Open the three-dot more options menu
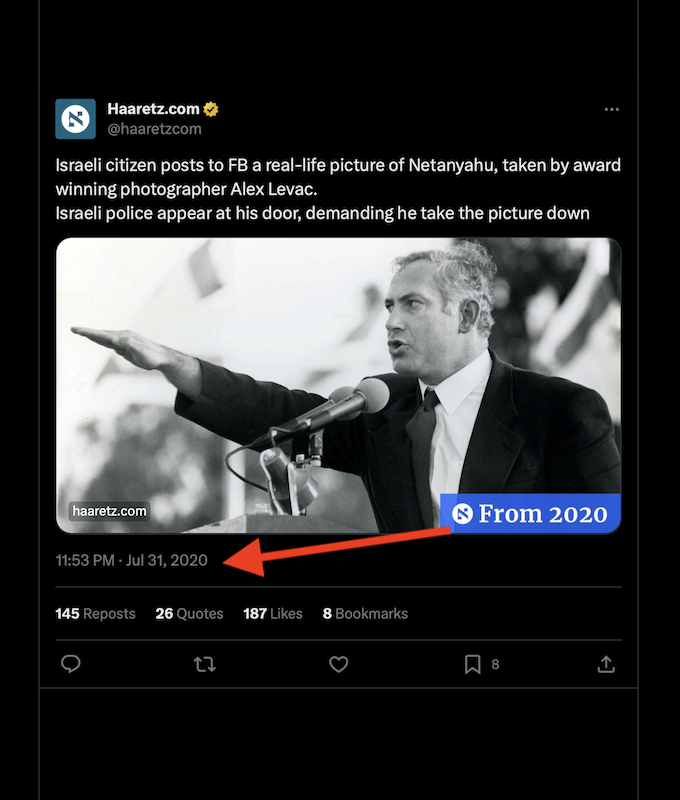The width and height of the screenshot is (680, 800). coord(612,110)
